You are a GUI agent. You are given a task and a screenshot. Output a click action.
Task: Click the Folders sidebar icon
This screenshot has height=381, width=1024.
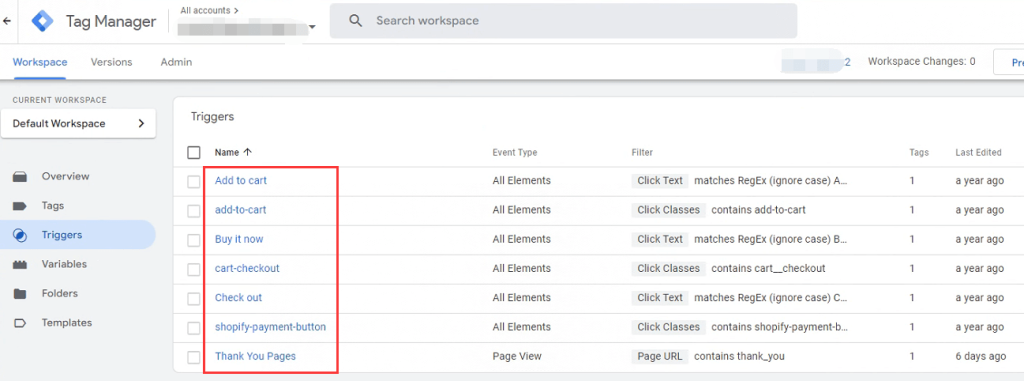[x=20, y=293]
